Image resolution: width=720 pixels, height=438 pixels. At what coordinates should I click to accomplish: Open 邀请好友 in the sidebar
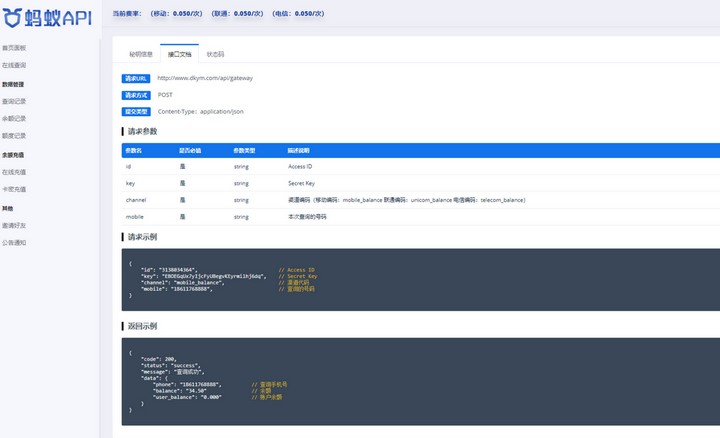pos(14,225)
